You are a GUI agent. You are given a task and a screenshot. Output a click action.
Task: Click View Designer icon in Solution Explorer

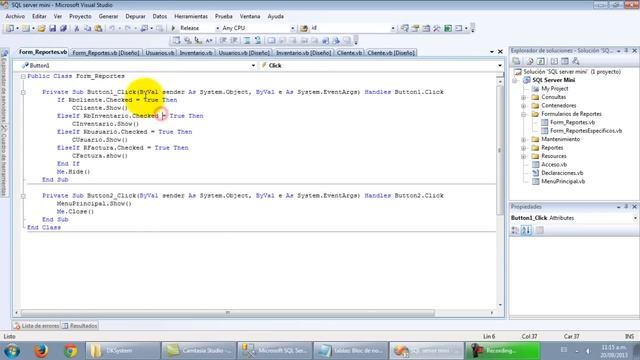pyautogui.click(x=565, y=61)
